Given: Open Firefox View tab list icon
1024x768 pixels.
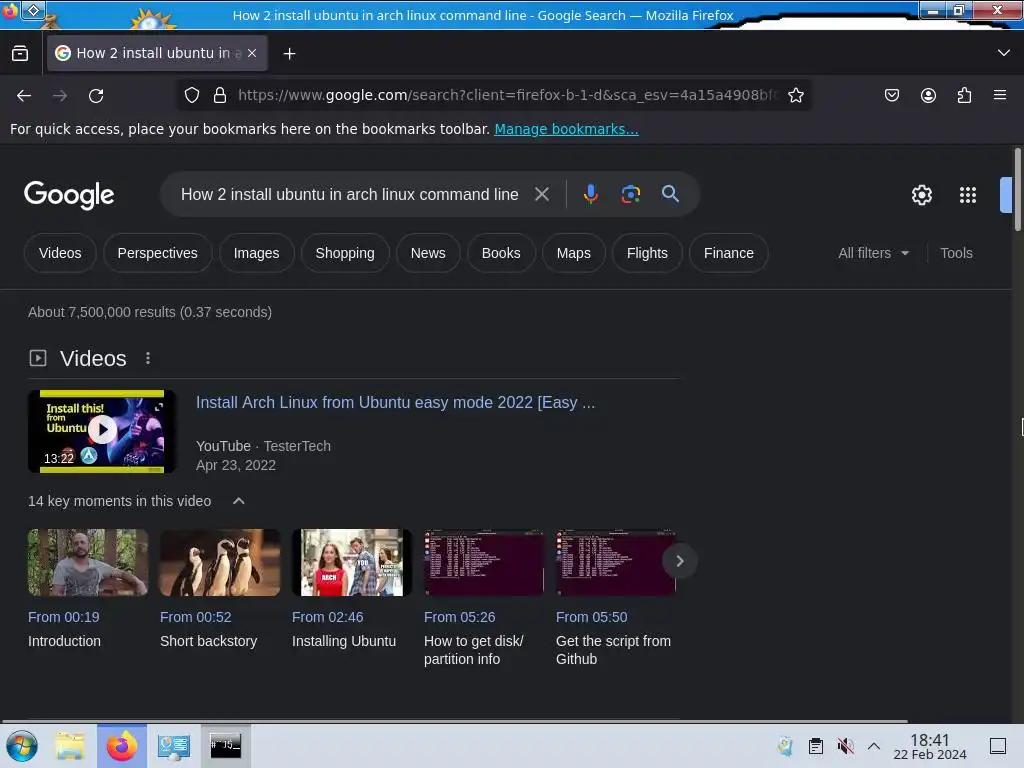Looking at the screenshot, I should coord(20,53).
